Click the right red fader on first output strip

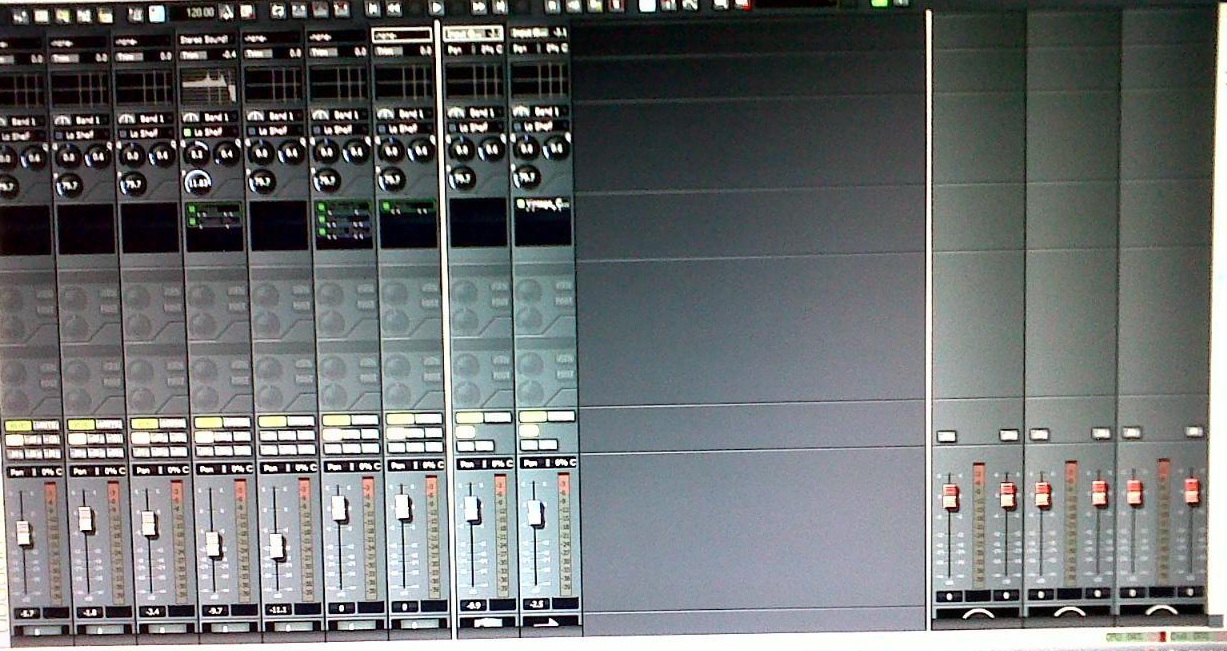click(x=1007, y=495)
